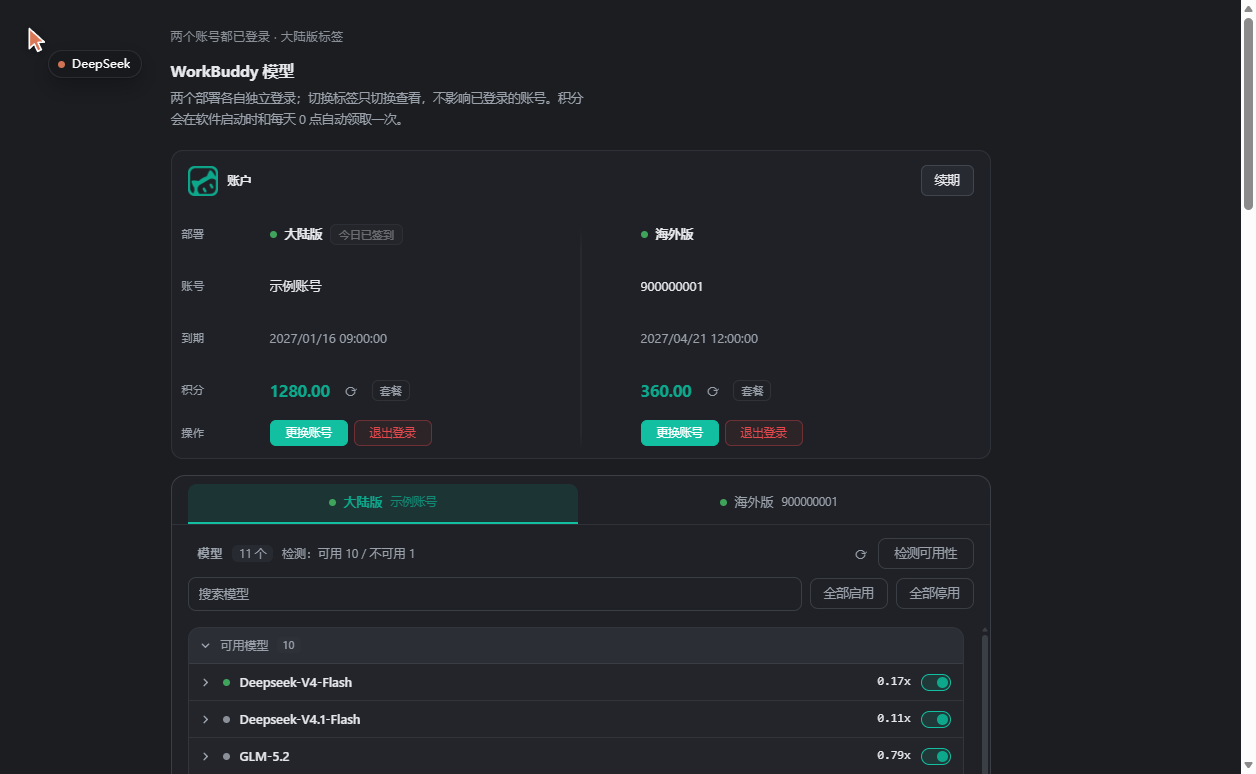This screenshot has width=1256, height=774.
Task: Click the 全部启用 button
Action: [849, 594]
